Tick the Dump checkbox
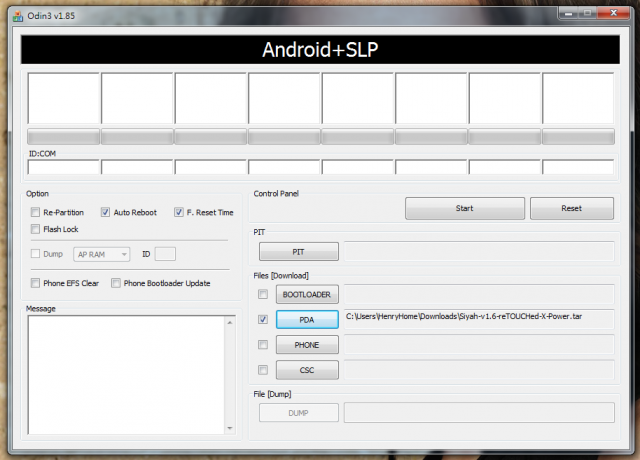This screenshot has height=460, width=640. click(36, 254)
